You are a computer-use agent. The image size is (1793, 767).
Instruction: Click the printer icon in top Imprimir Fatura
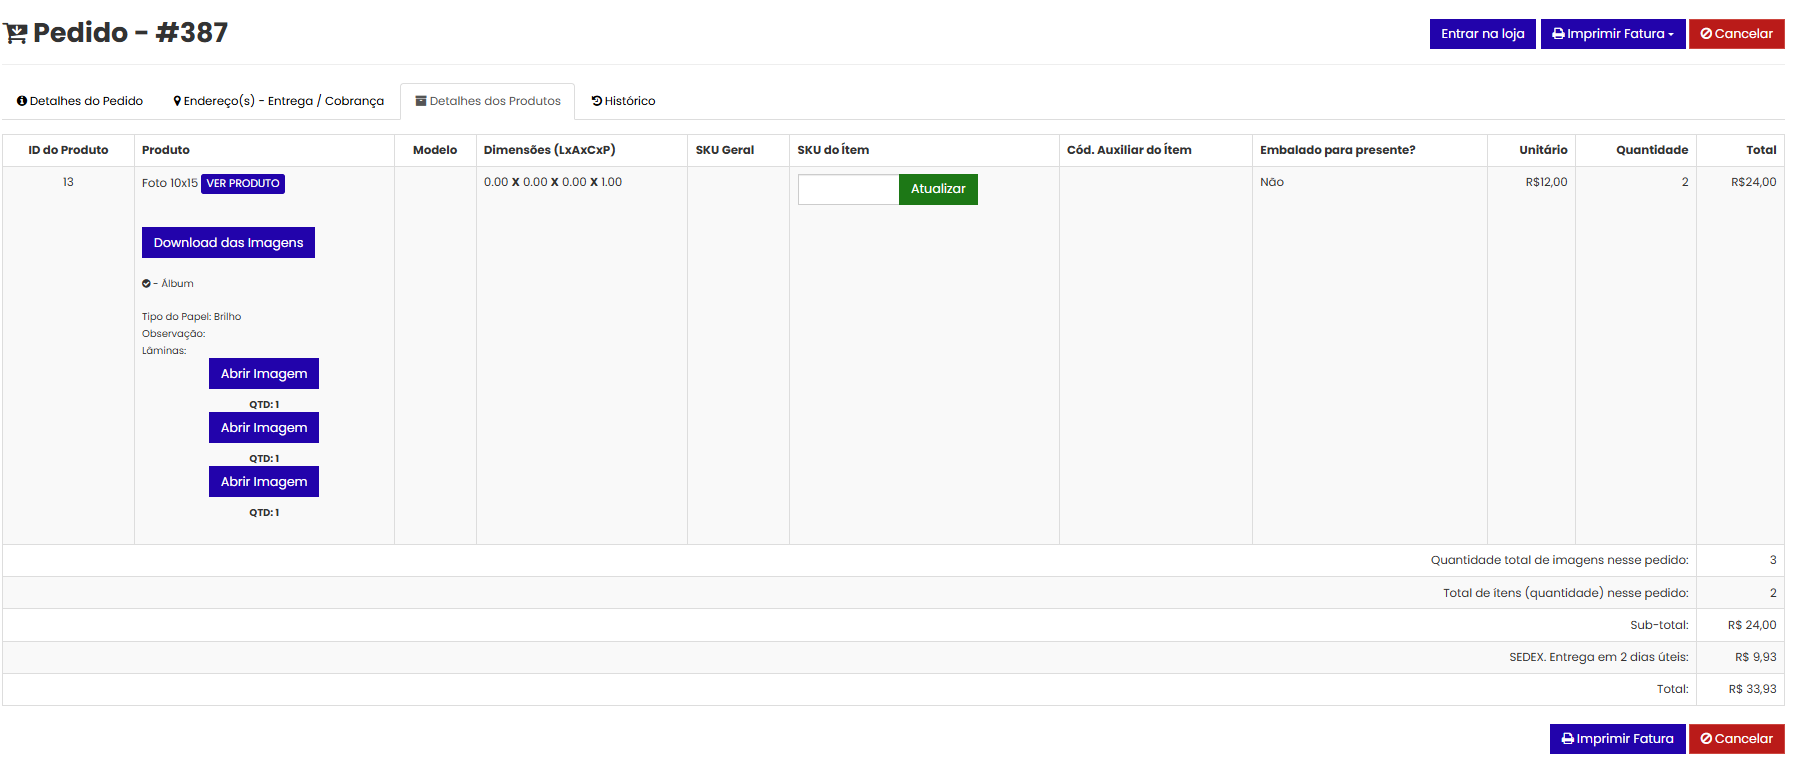click(x=1558, y=34)
